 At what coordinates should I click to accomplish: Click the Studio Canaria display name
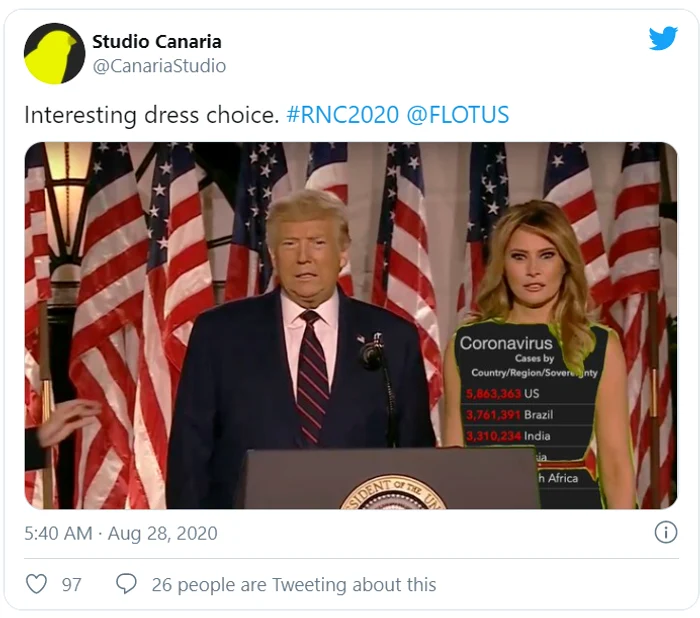click(157, 42)
